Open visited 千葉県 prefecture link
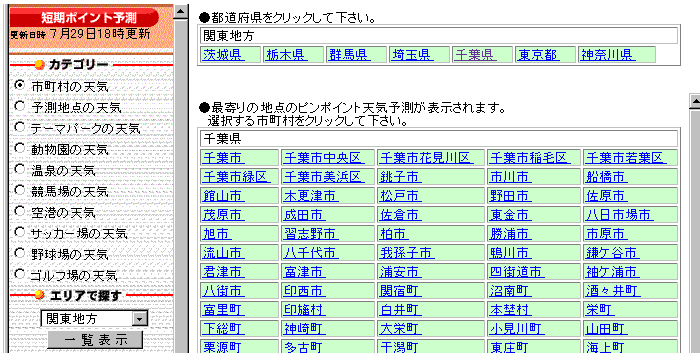700x360 pixels. click(475, 54)
